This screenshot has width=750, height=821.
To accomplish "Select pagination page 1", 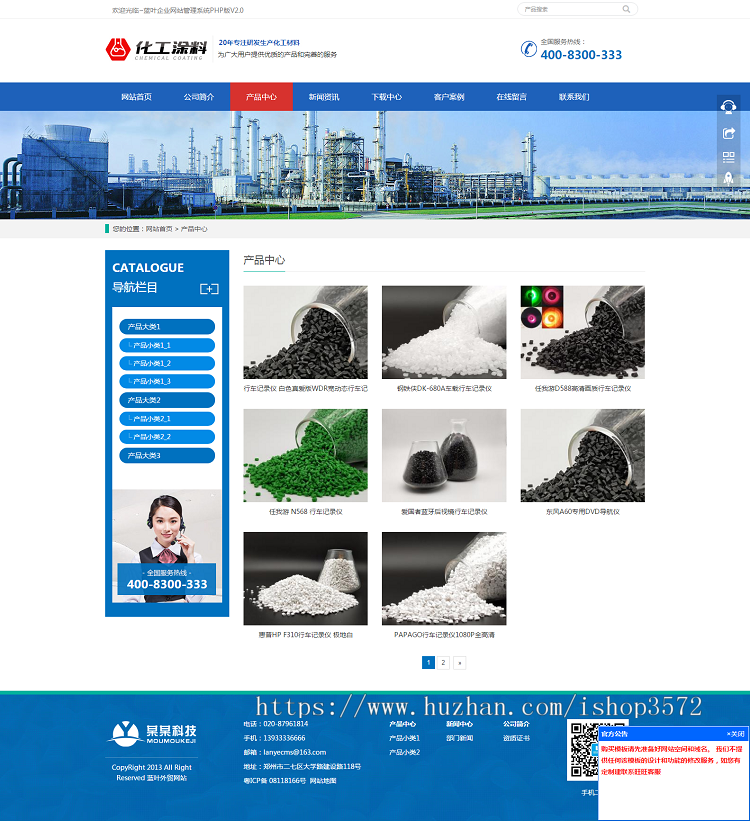I will pyautogui.click(x=428, y=662).
